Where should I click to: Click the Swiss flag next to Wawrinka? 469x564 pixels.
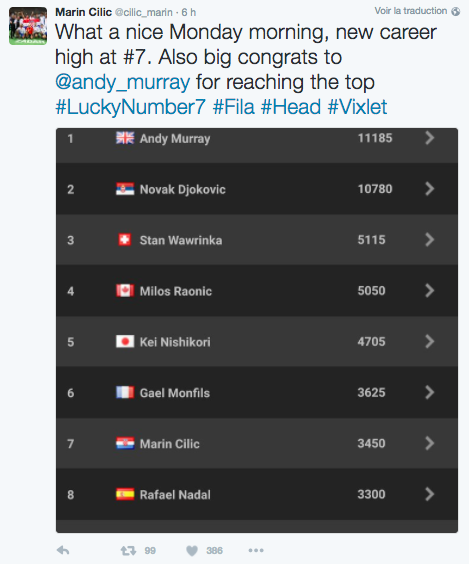125,240
